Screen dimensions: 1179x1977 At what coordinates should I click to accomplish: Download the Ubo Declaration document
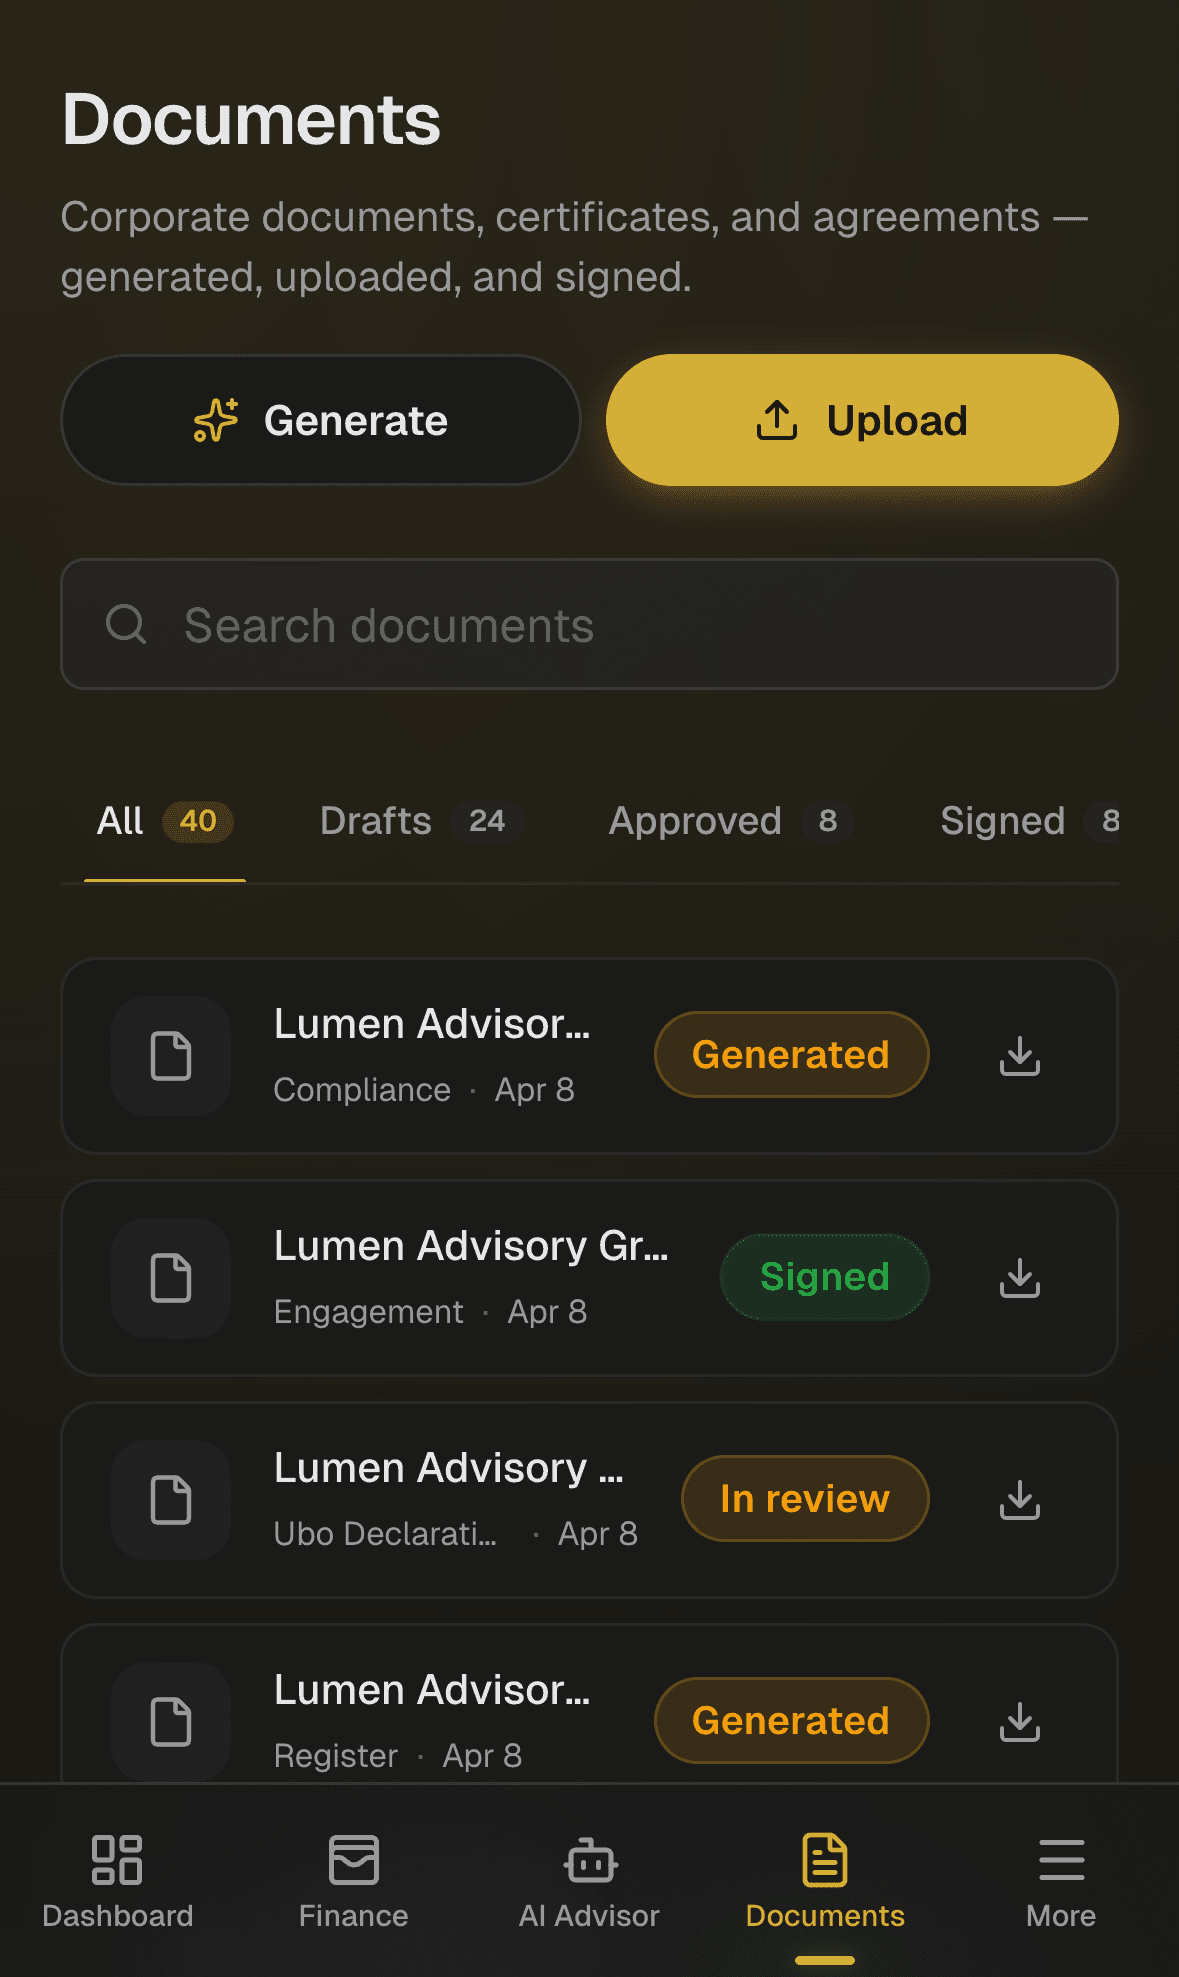(x=1019, y=1500)
